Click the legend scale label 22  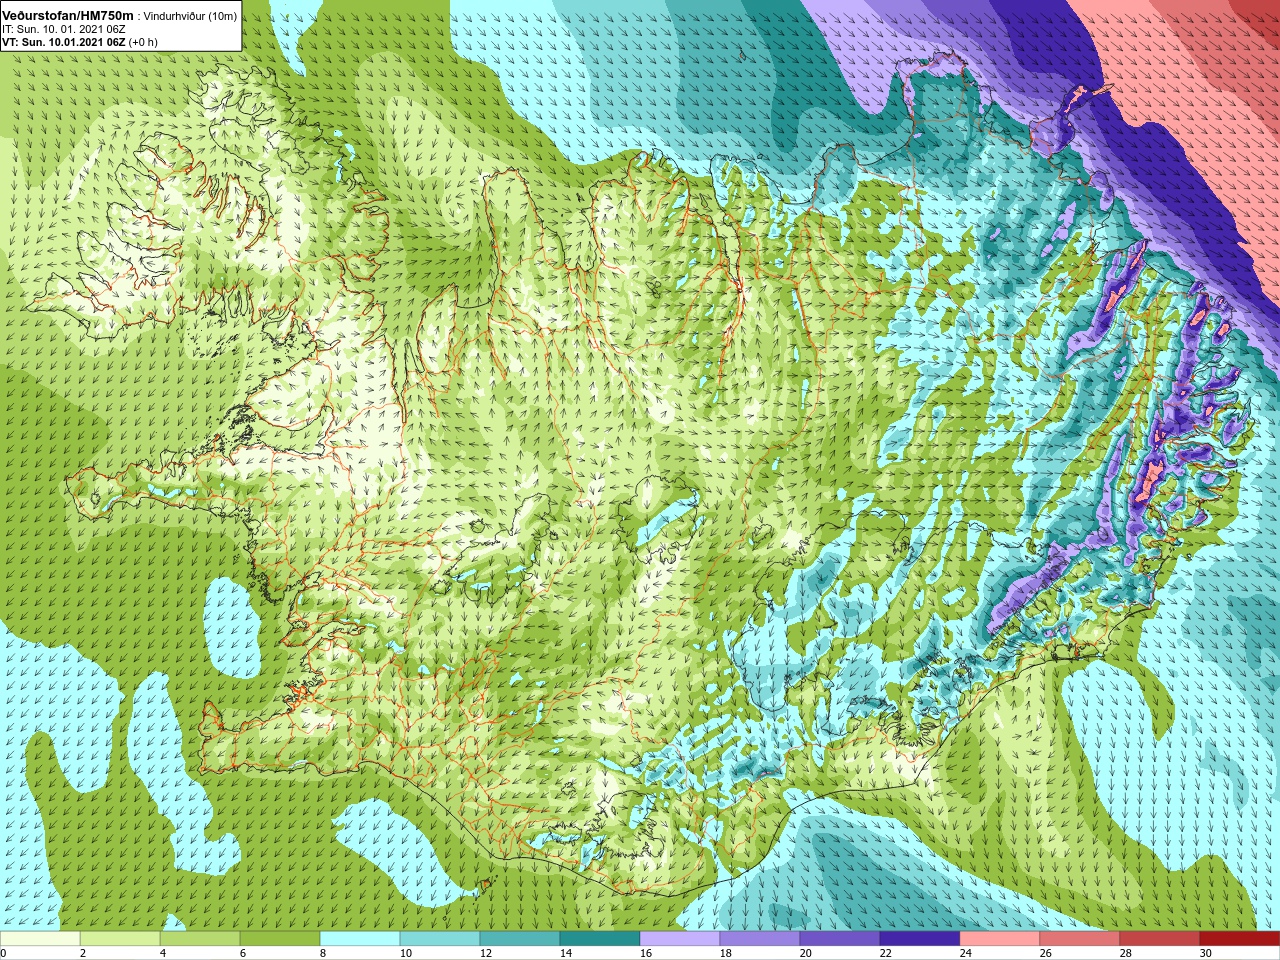click(x=886, y=953)
